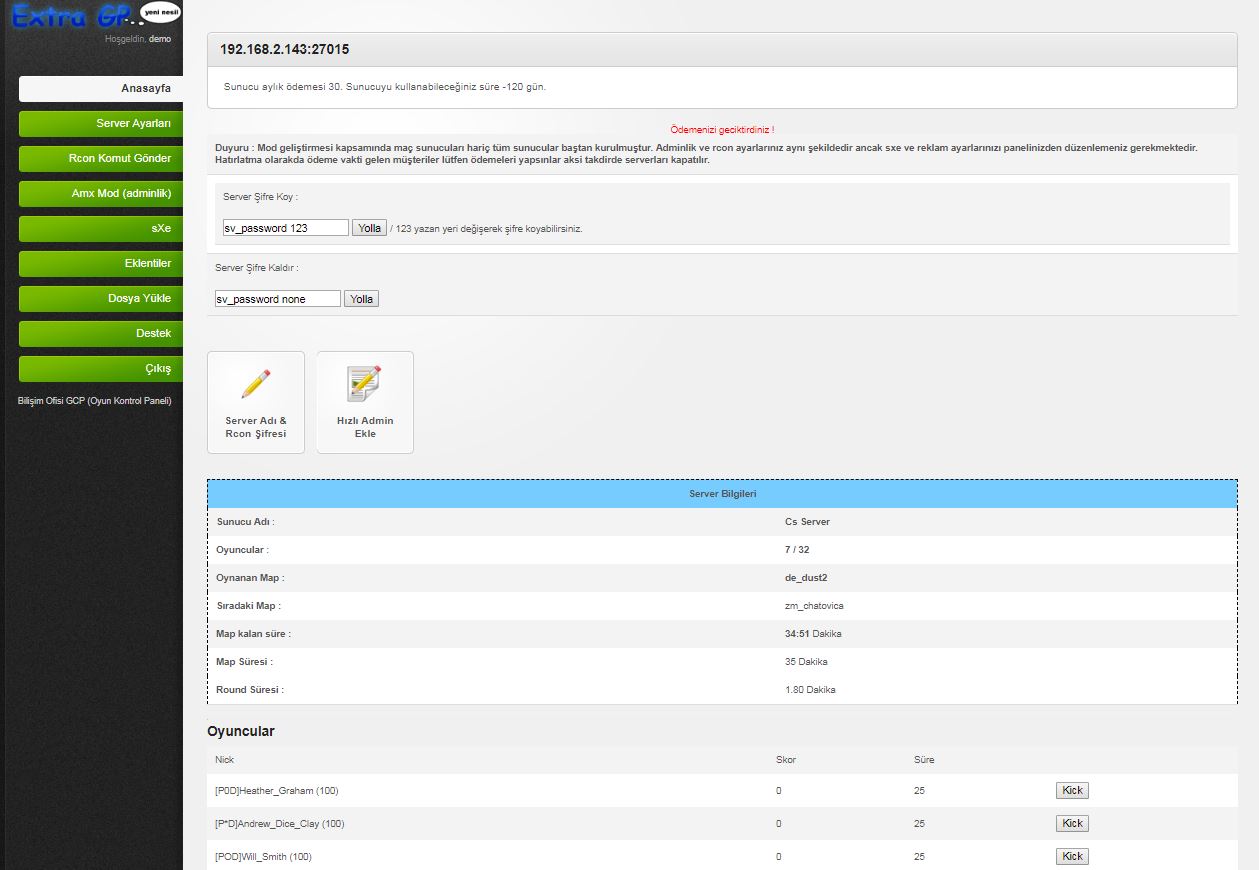
Task: Click the 34:51 Dakika remaining time
Action: point(813,634)
